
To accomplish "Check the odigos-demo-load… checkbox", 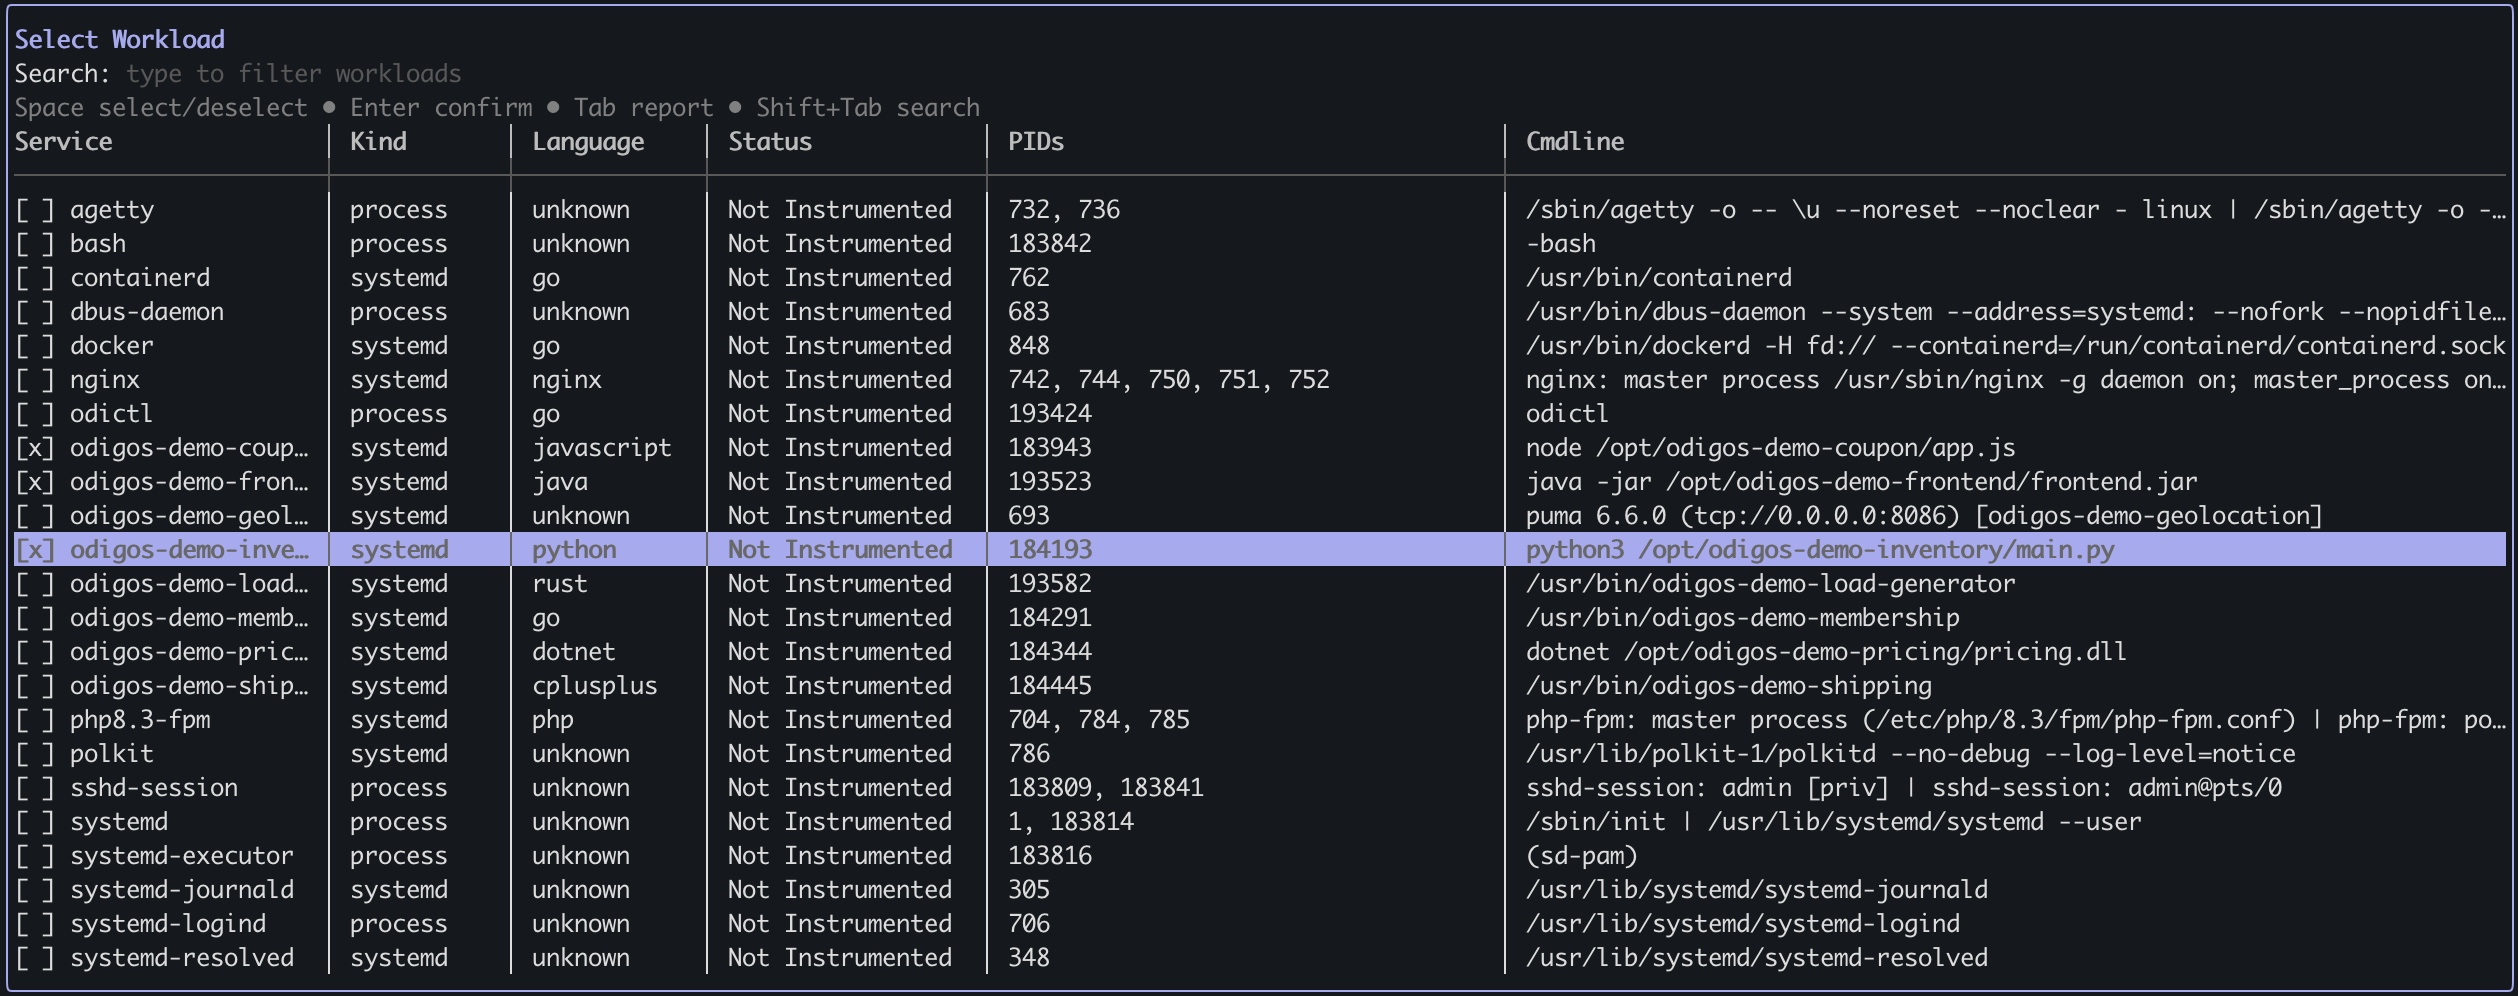I will click(x=35, y=584).
